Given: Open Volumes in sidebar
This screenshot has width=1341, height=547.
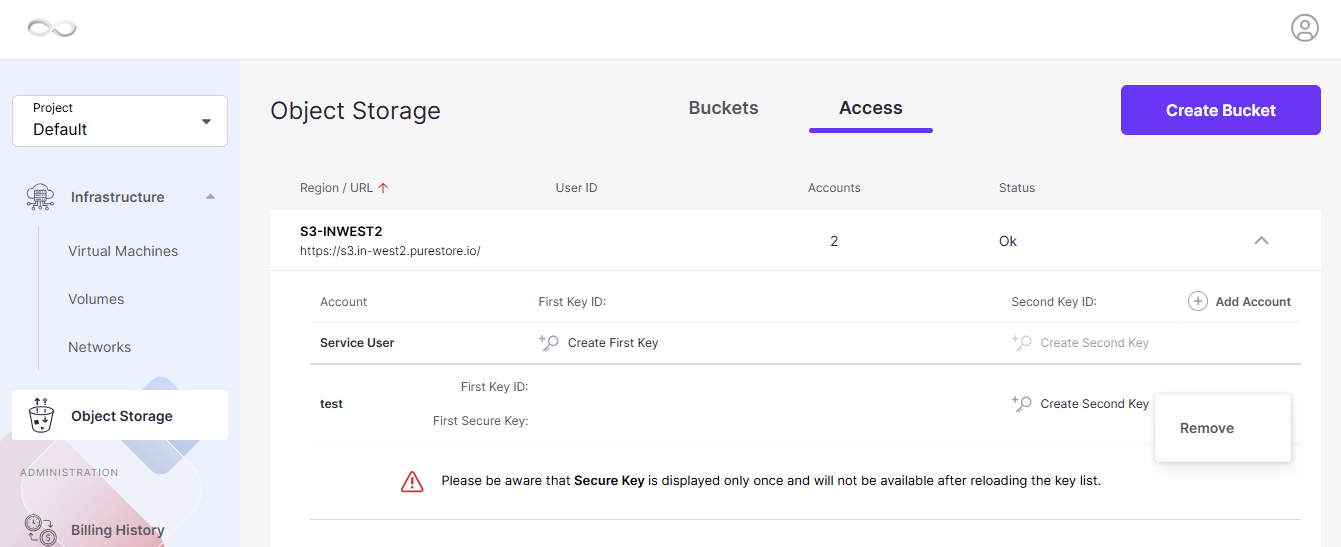Looking at the screenshot, I should coord(96,299).
